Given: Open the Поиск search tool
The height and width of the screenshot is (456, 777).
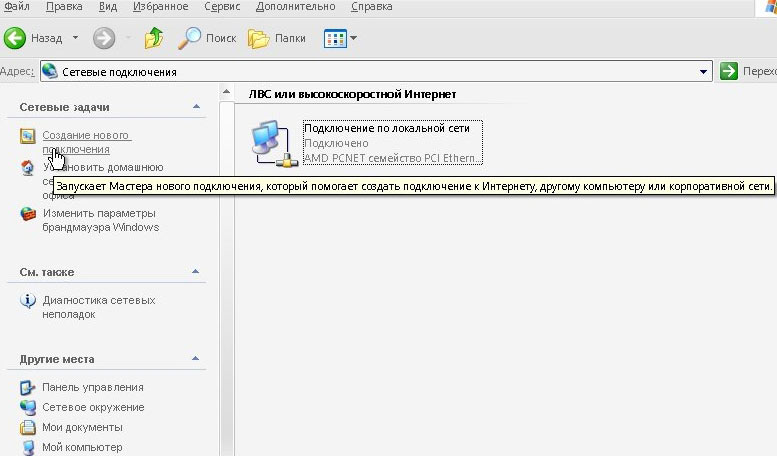Looking at the screenshot, I should pyautogui.click(x=206, y=39).
